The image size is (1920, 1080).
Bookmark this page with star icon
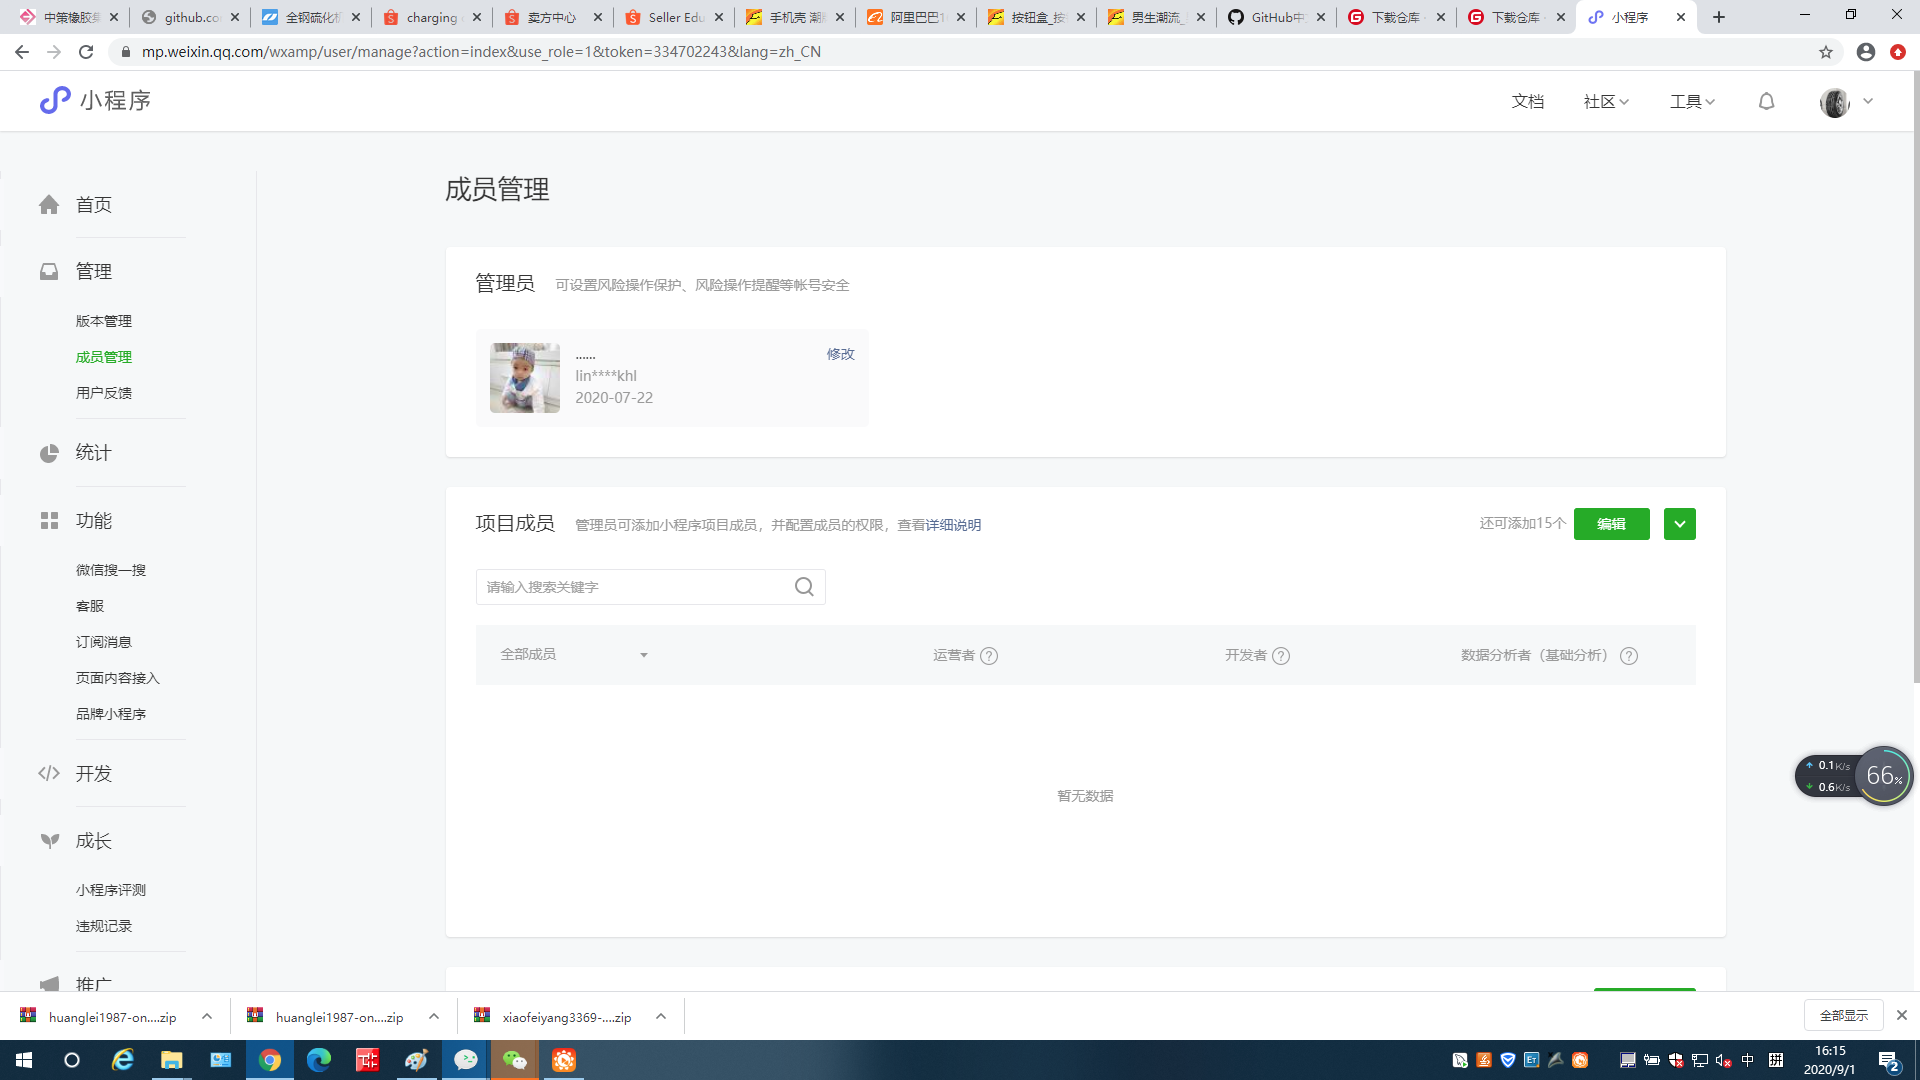[1826, 52]
